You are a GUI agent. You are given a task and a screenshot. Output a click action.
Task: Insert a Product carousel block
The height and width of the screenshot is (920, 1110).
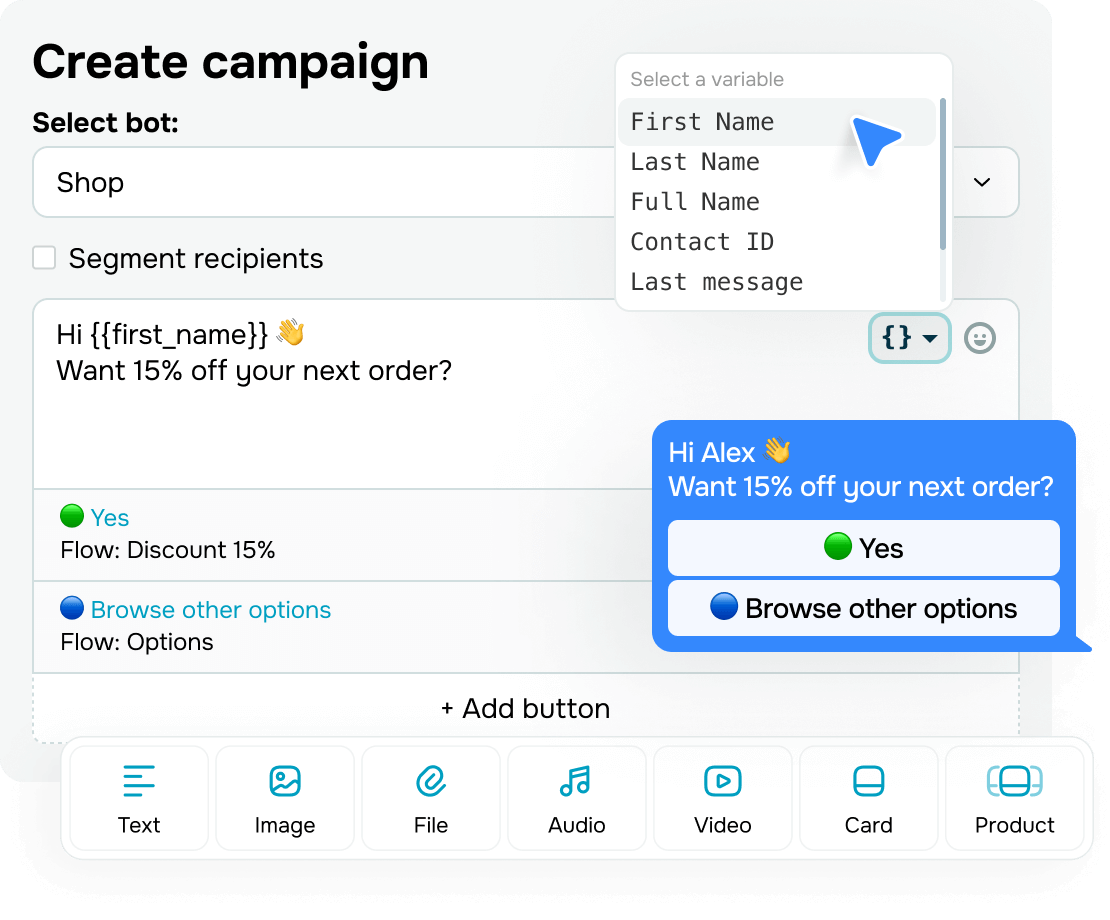click(1014, 798)
